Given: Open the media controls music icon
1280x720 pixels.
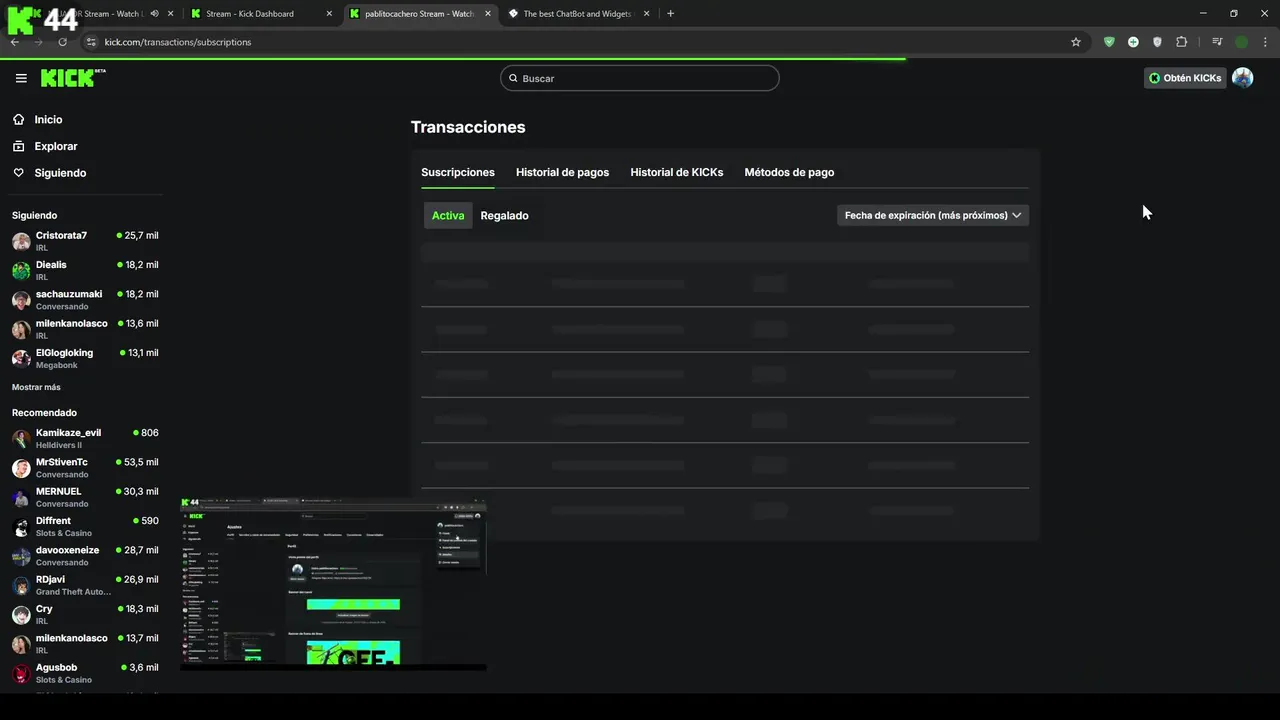Looking at the screenshot, I should click(x=1217, y=42).
